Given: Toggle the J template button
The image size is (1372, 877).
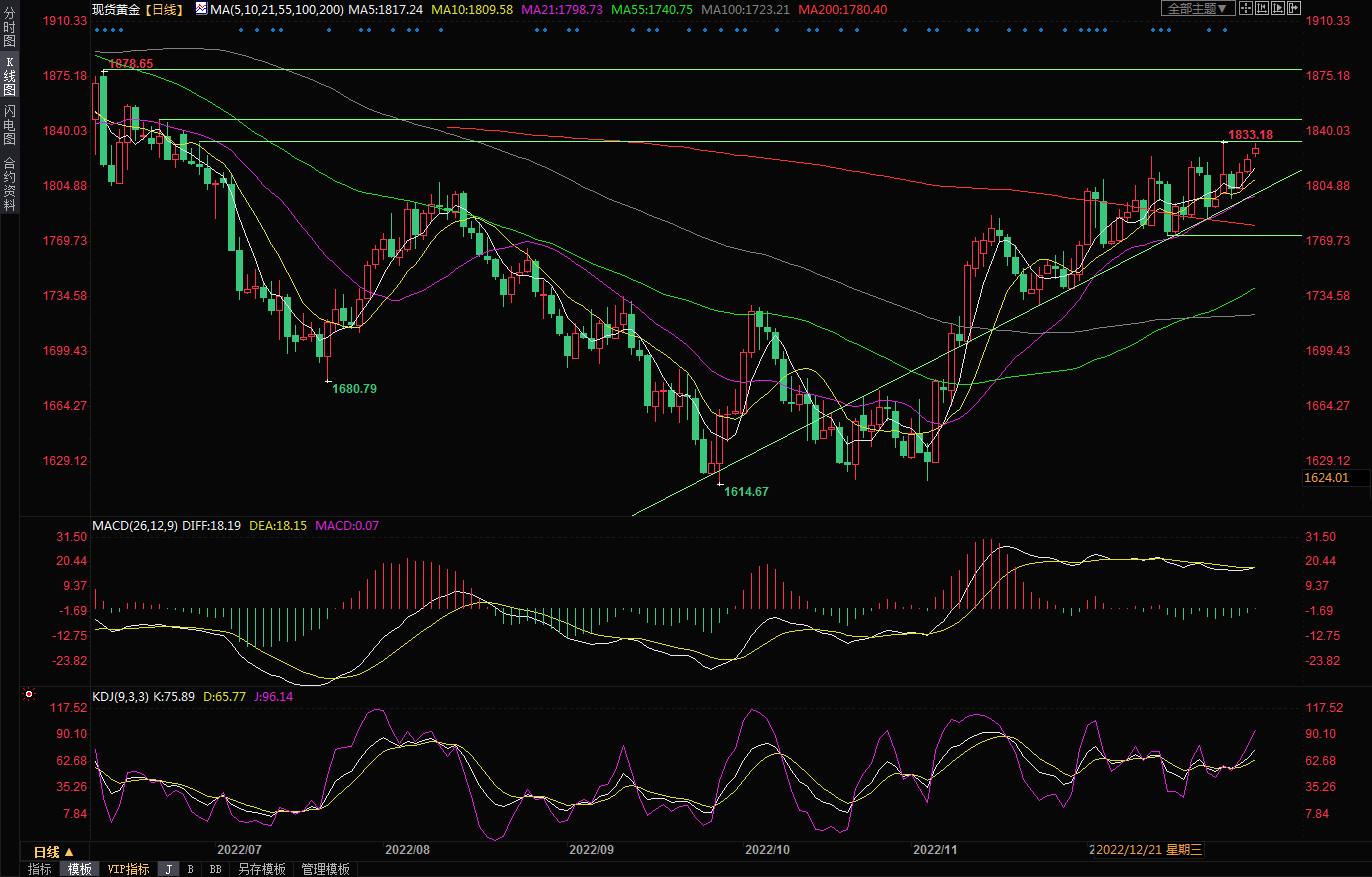Looking at the screenshot, I should pos(168,869).
